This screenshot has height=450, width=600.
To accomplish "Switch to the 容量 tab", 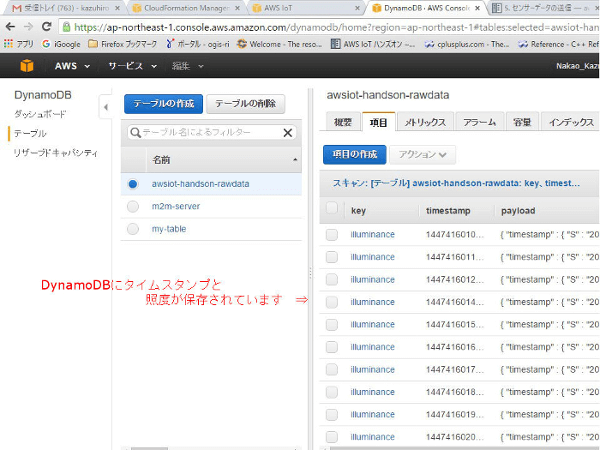I will coord(522,122).
